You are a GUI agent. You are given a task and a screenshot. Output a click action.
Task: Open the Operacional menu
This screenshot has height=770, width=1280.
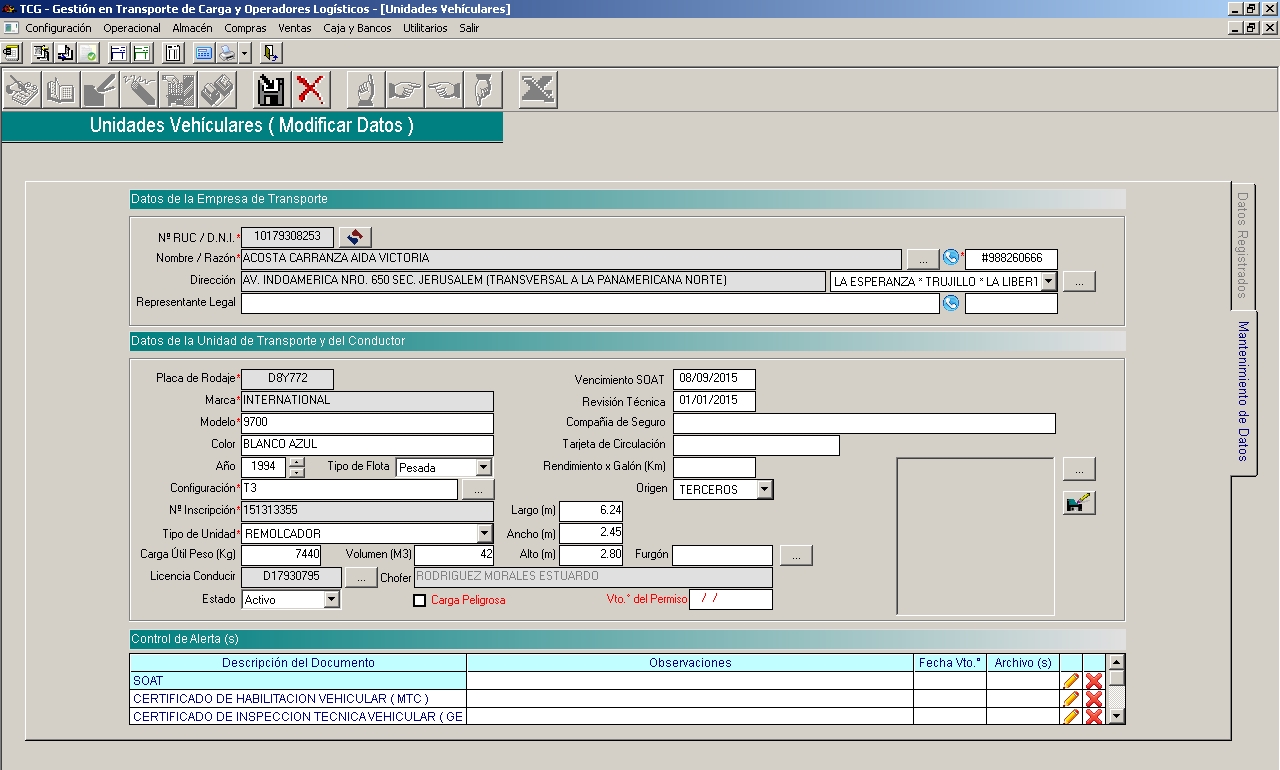point(132,28)
